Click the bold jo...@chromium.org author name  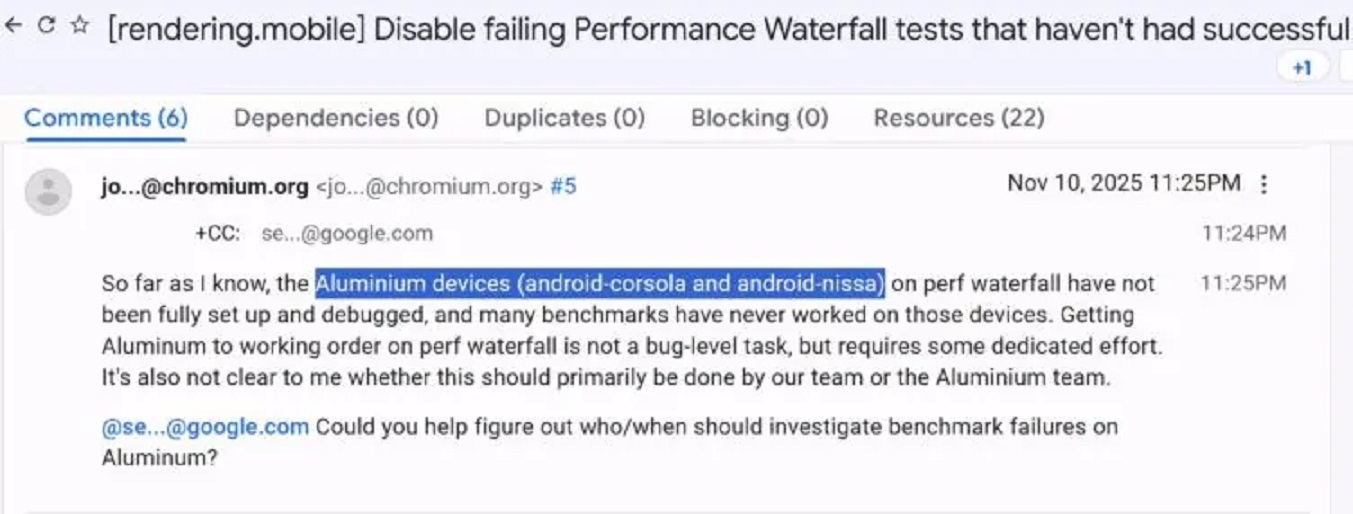(x=205, y=185)
